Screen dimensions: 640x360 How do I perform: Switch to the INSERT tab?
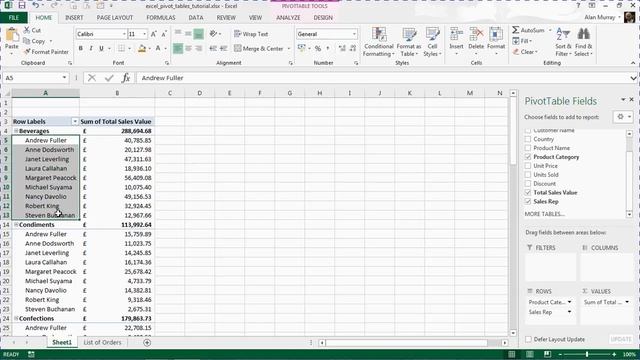(74, 18)
